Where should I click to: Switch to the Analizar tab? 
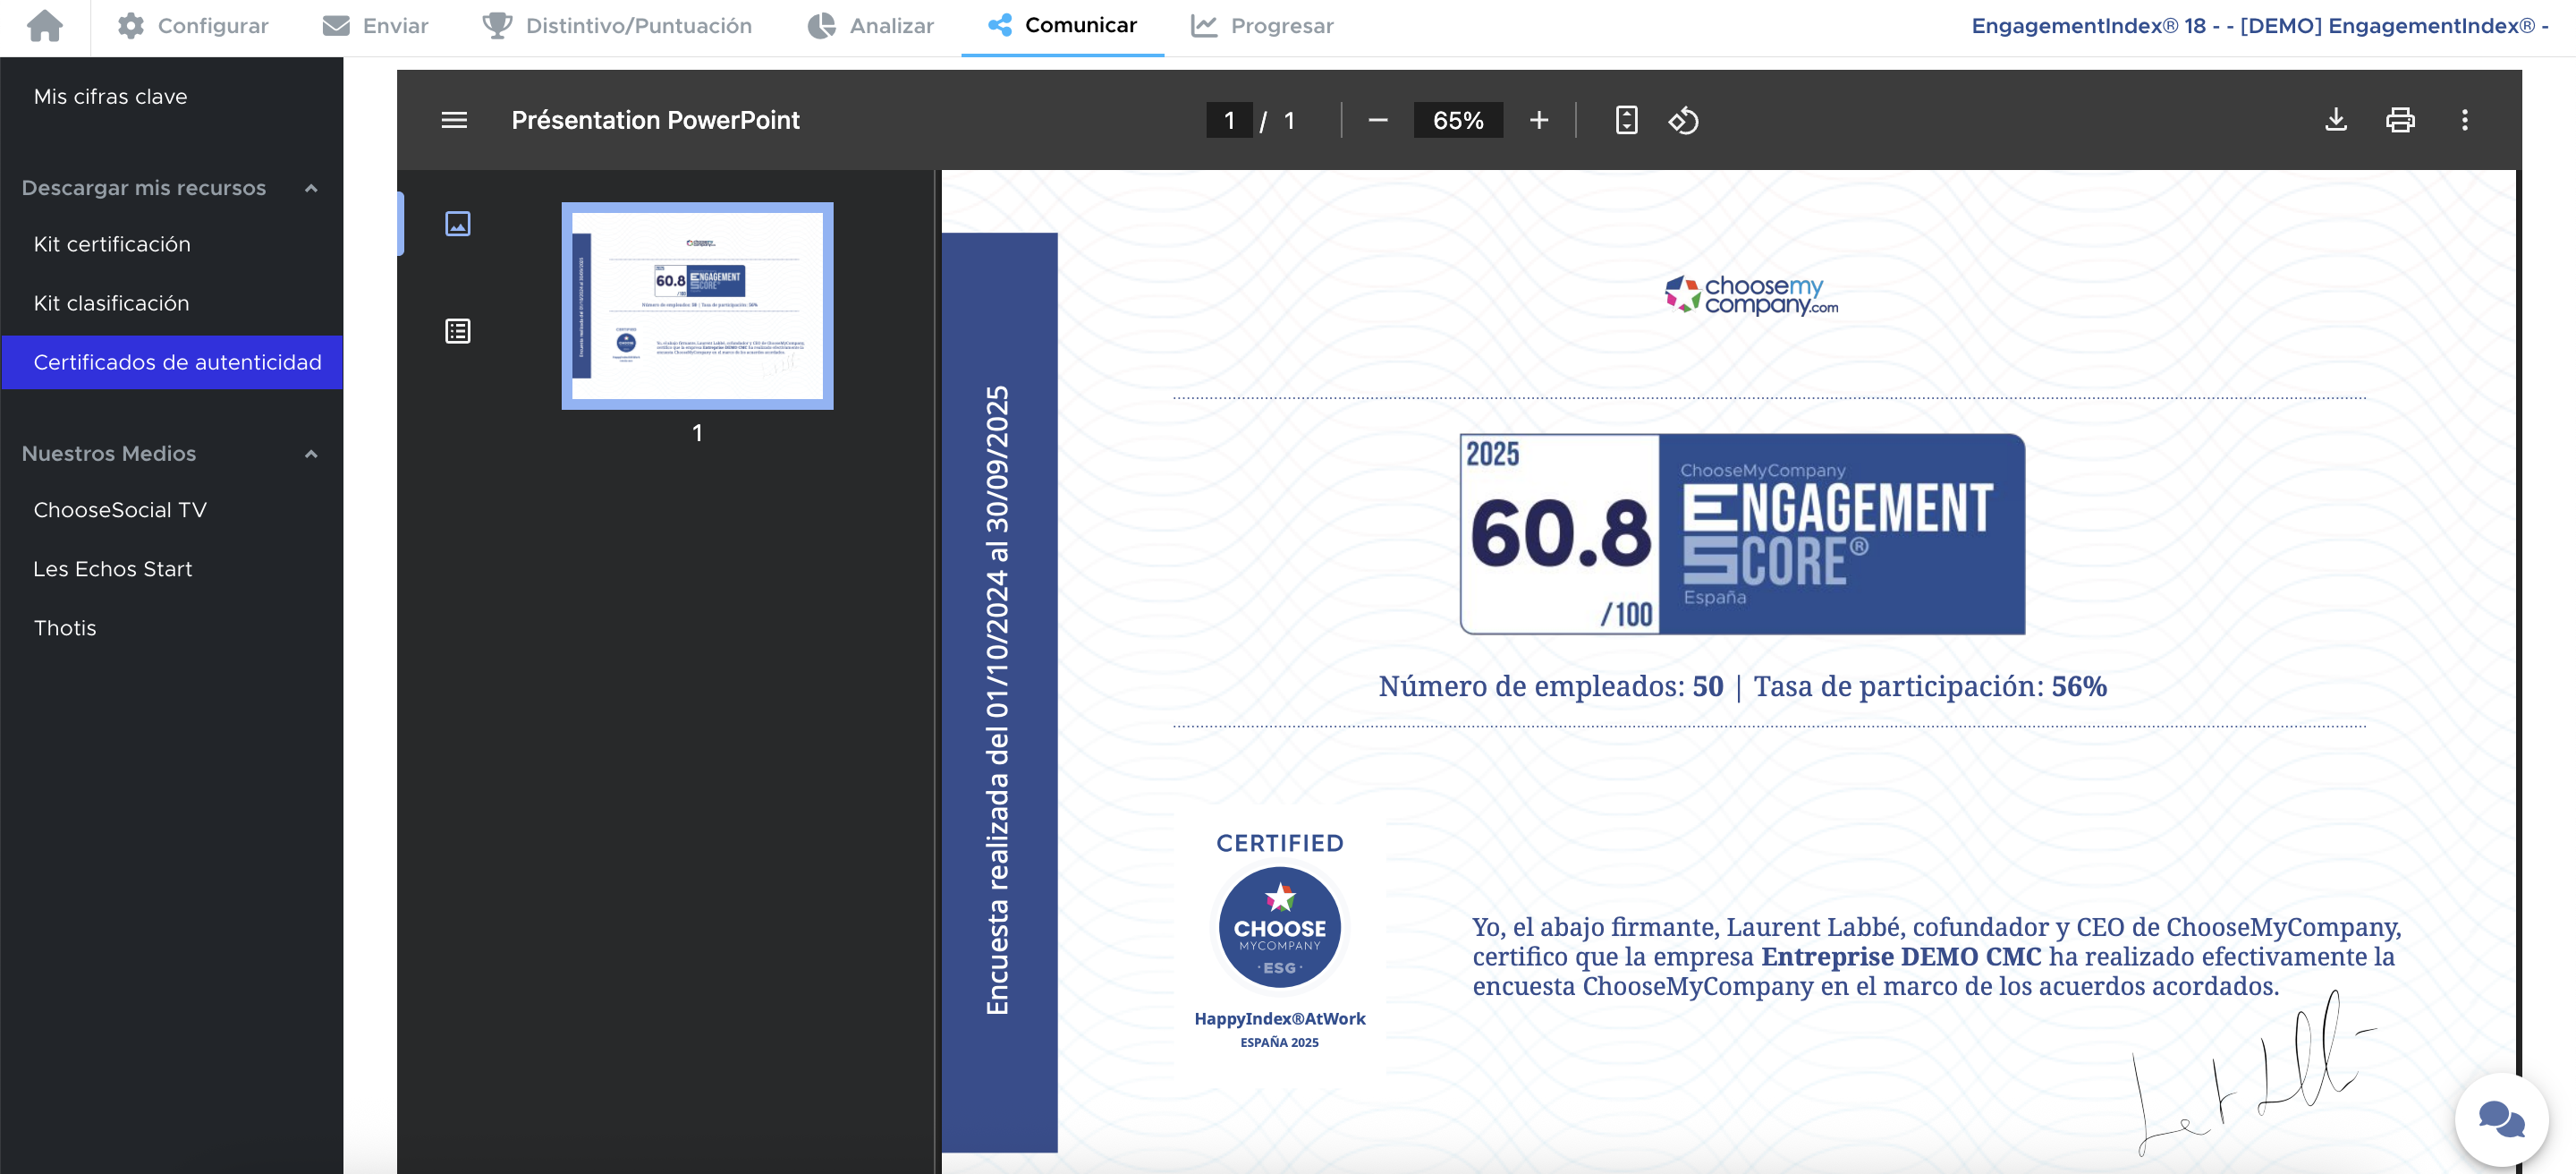coord(871,25)
